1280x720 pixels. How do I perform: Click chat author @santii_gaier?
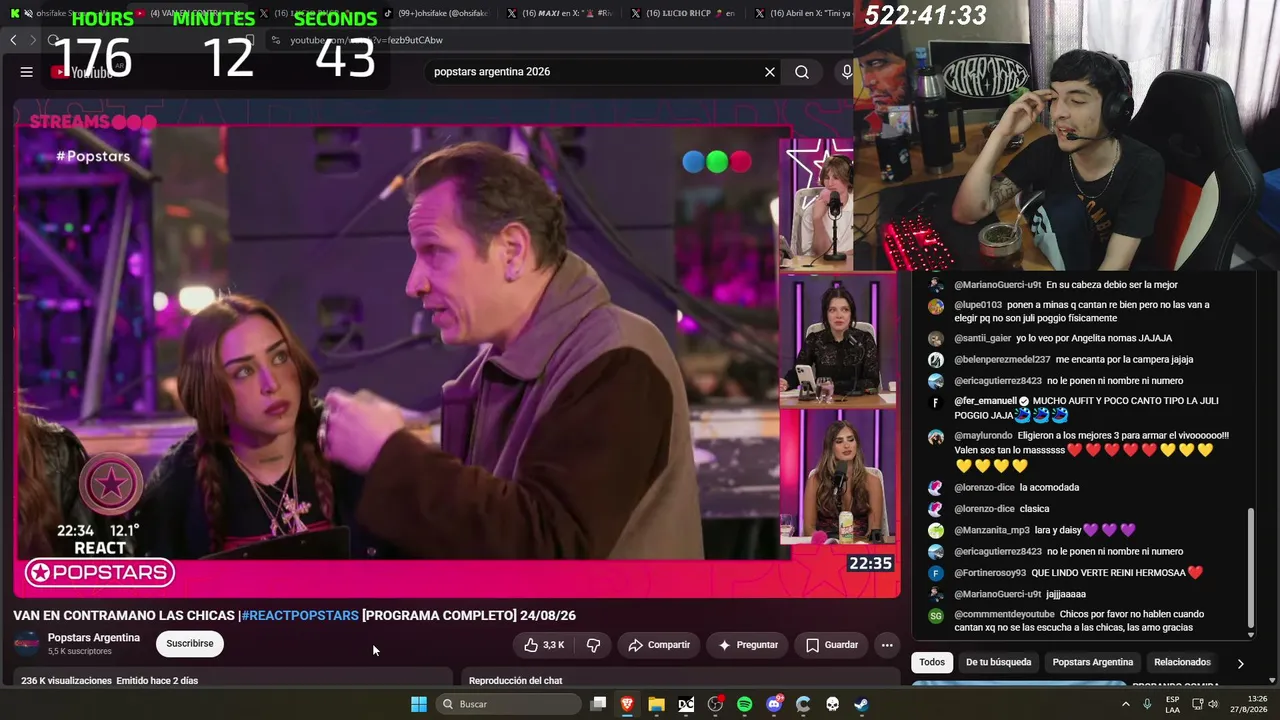(x=982, y=338)
